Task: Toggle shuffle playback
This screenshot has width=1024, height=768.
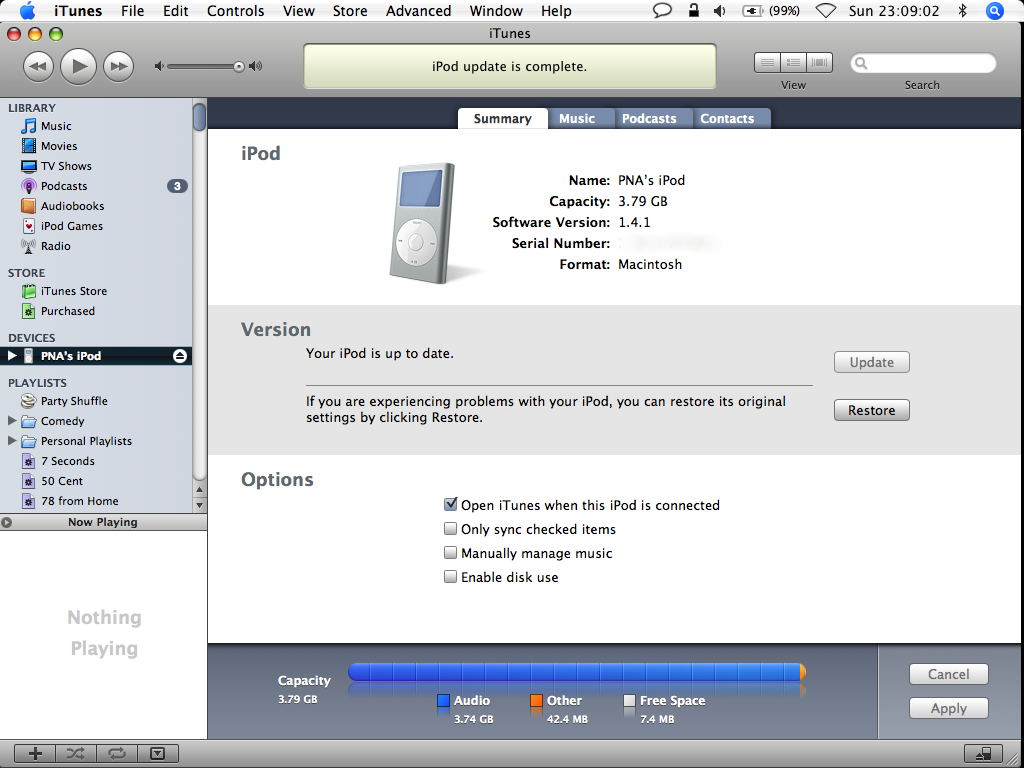Action: click(76, 754)
